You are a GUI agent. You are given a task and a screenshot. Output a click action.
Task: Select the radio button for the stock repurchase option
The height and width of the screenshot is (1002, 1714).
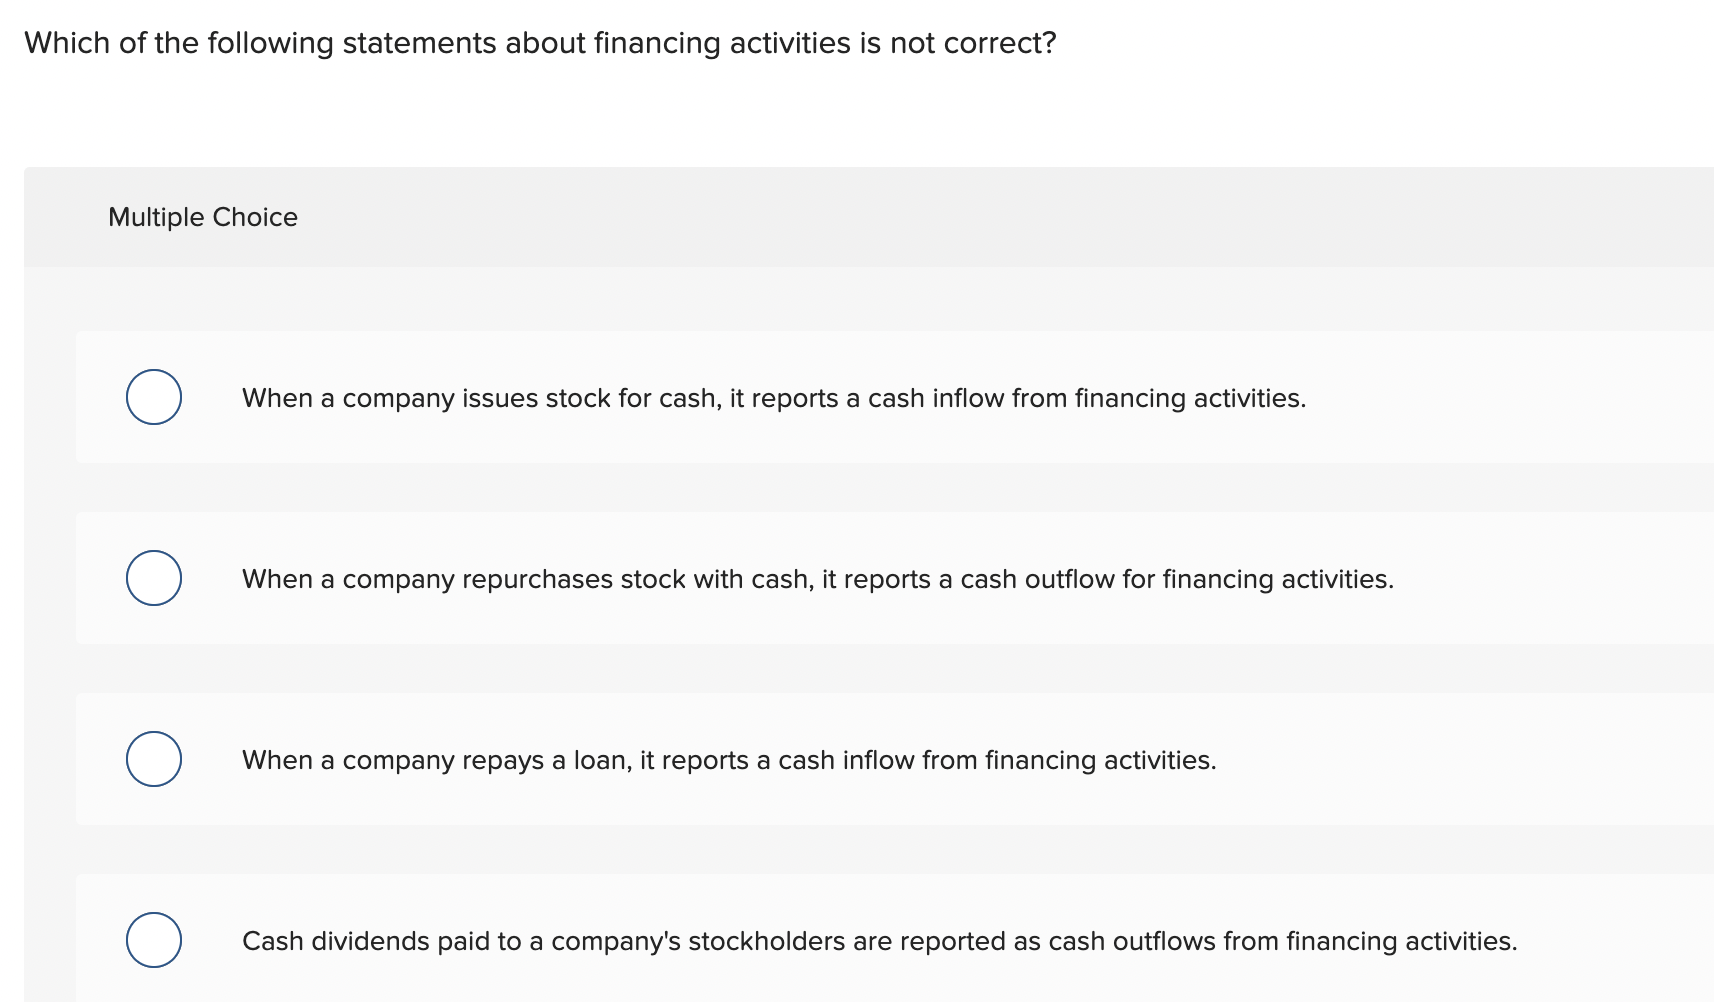pos(153,577)
